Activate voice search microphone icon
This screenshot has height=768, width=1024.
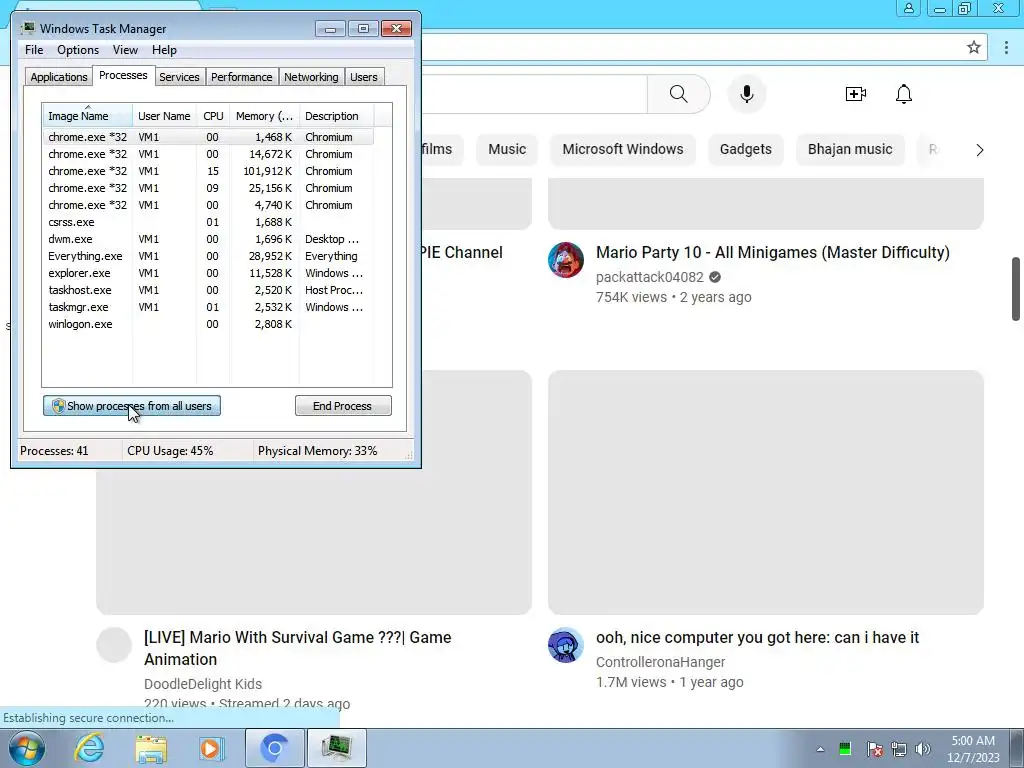point(746,94)
